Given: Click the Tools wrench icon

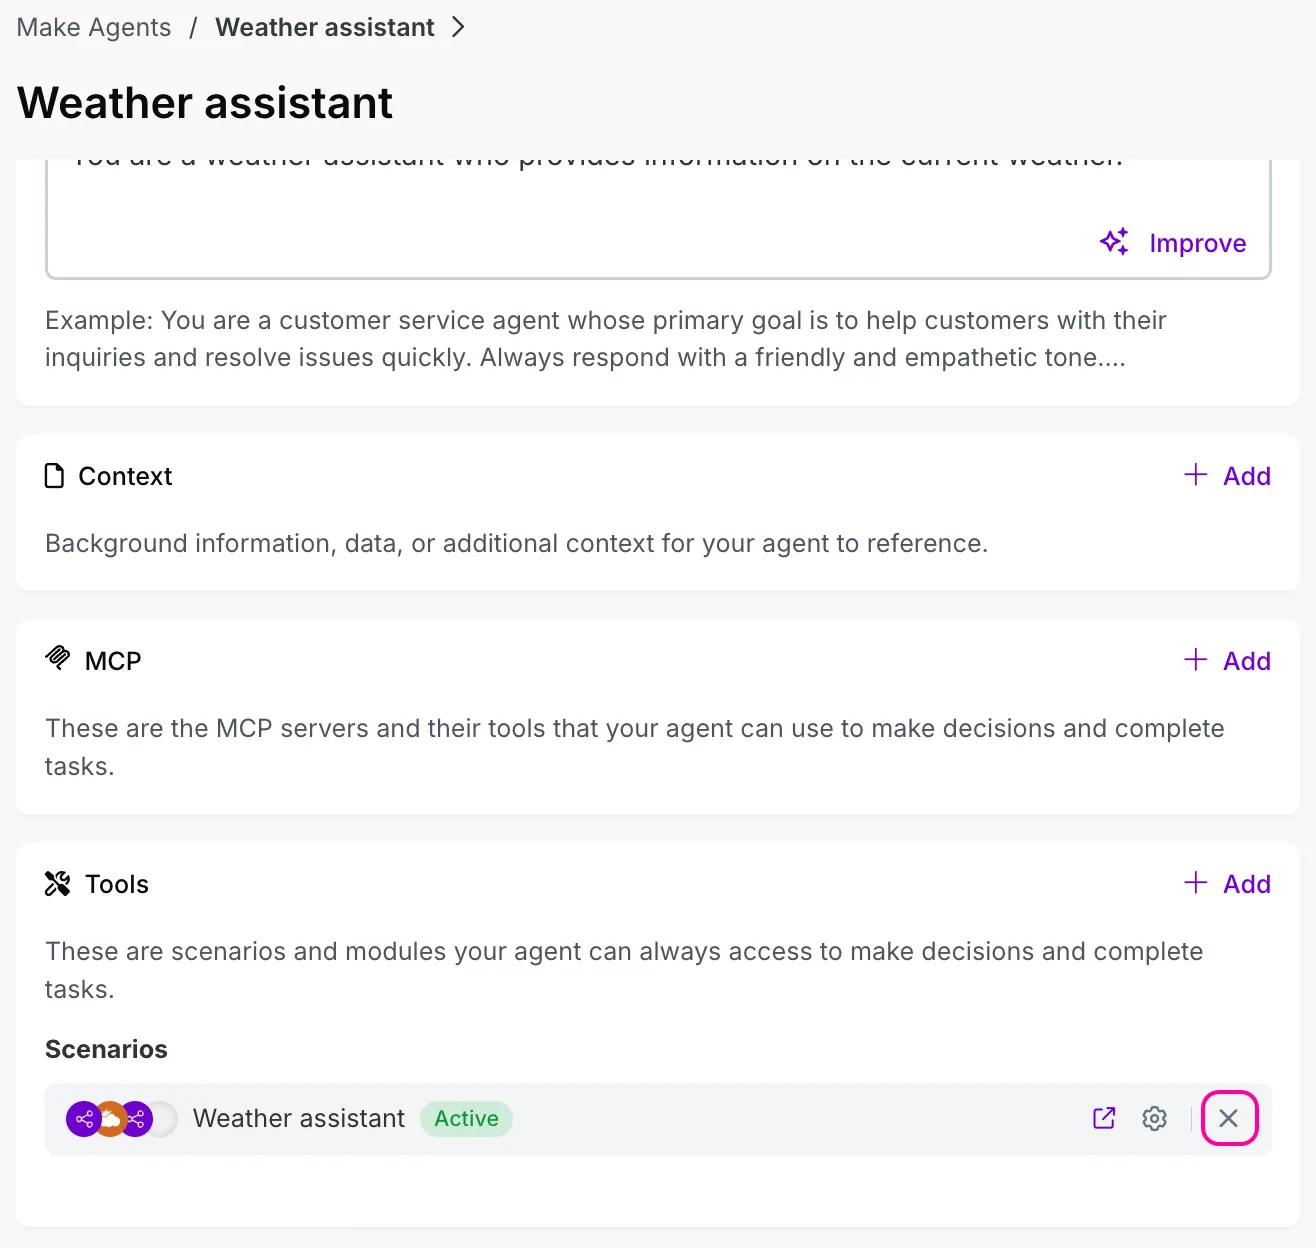Looking at the screenshot, I should pos(57,884).
